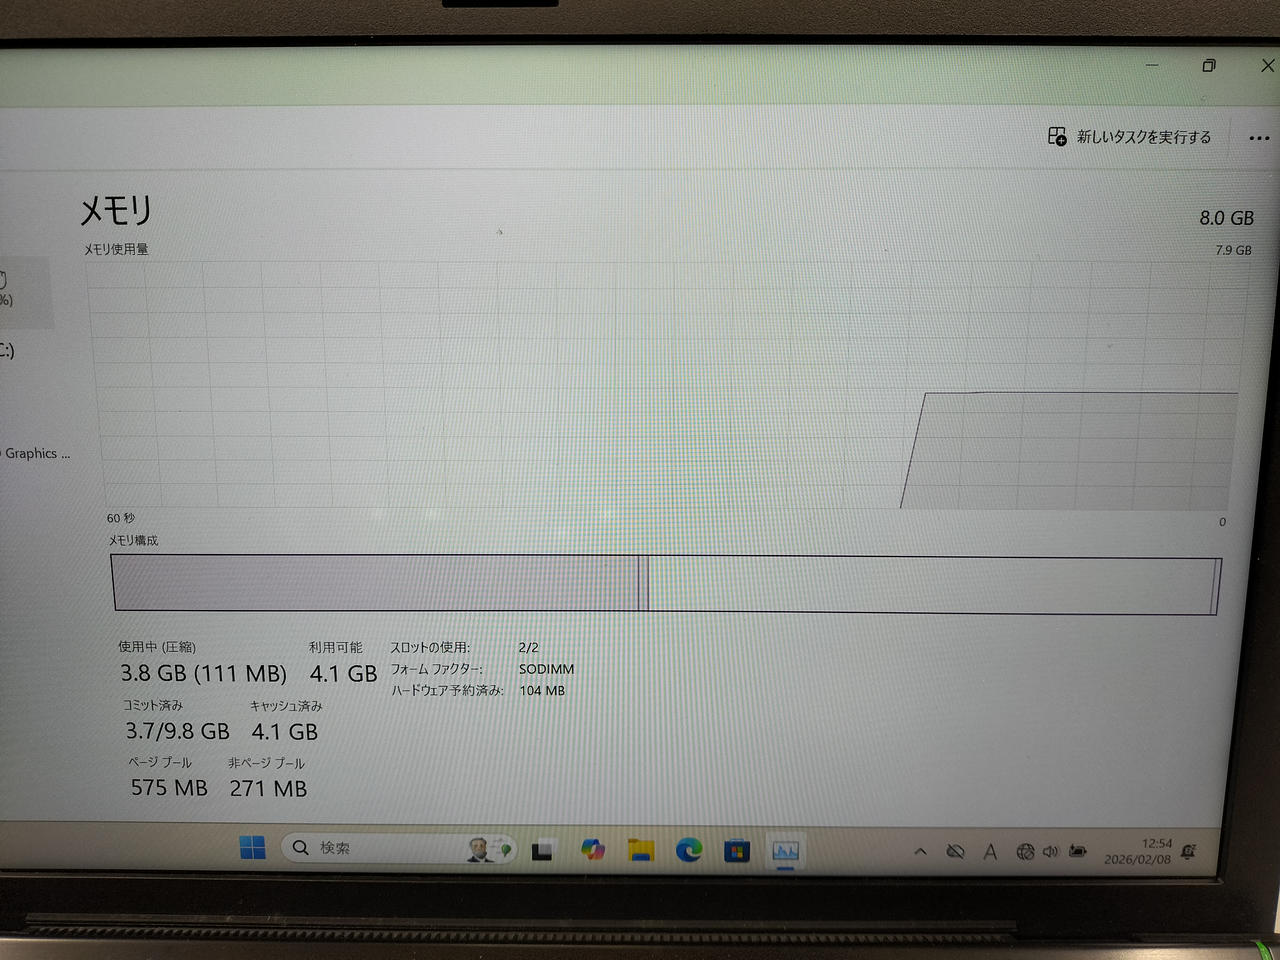The image size is (1280, 960).
Task: Open Task View from the taskbar
Action: point(542,851)
